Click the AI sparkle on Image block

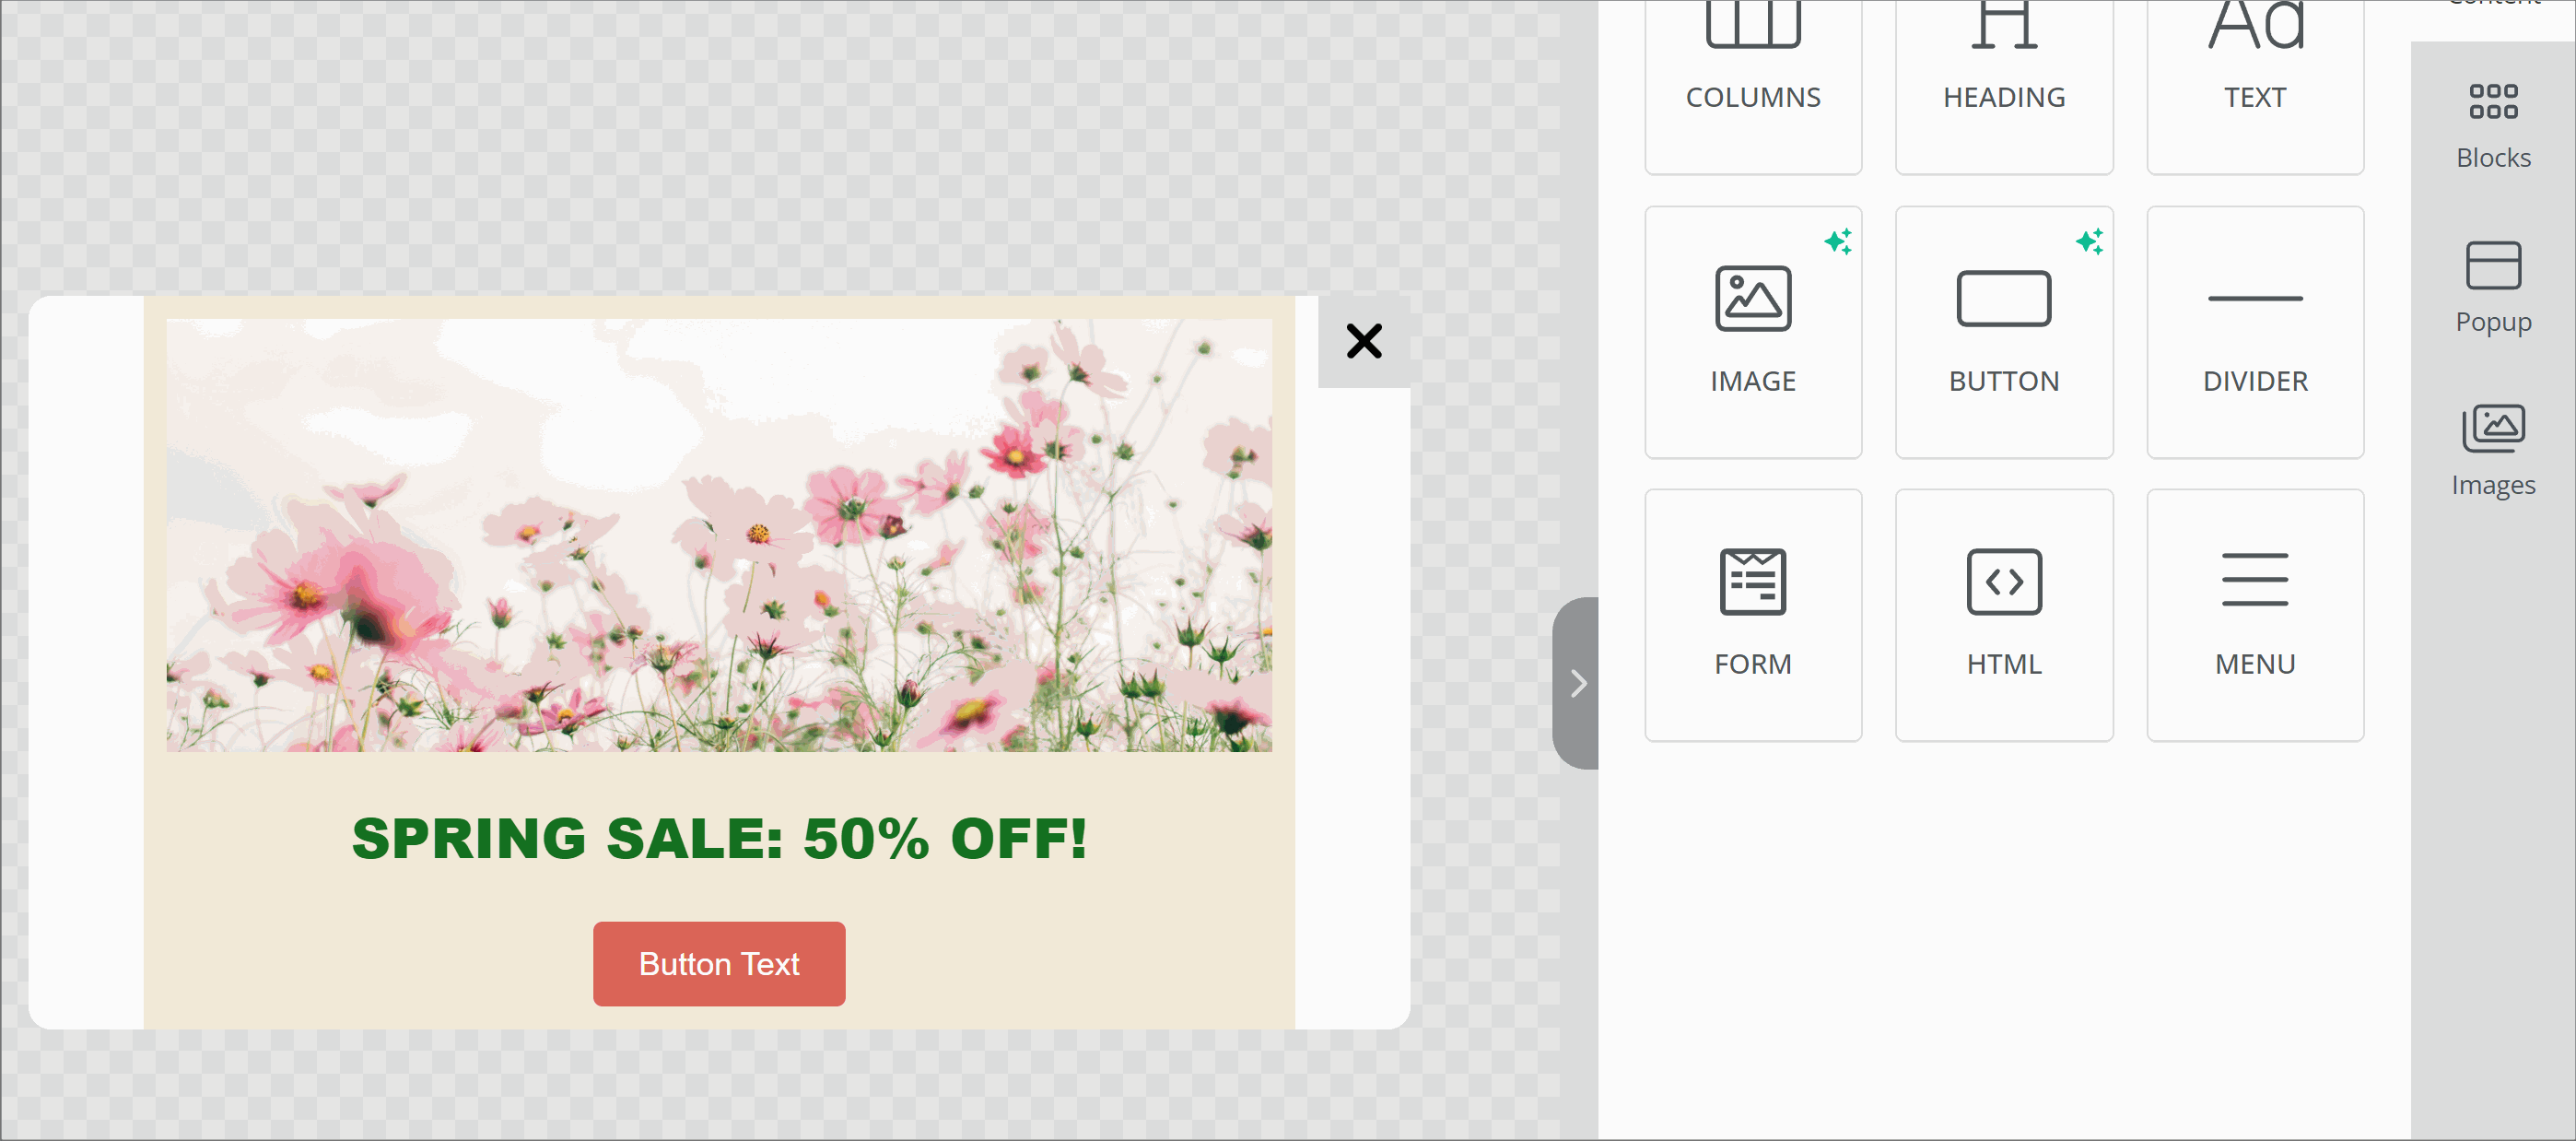click(1837, 241)
